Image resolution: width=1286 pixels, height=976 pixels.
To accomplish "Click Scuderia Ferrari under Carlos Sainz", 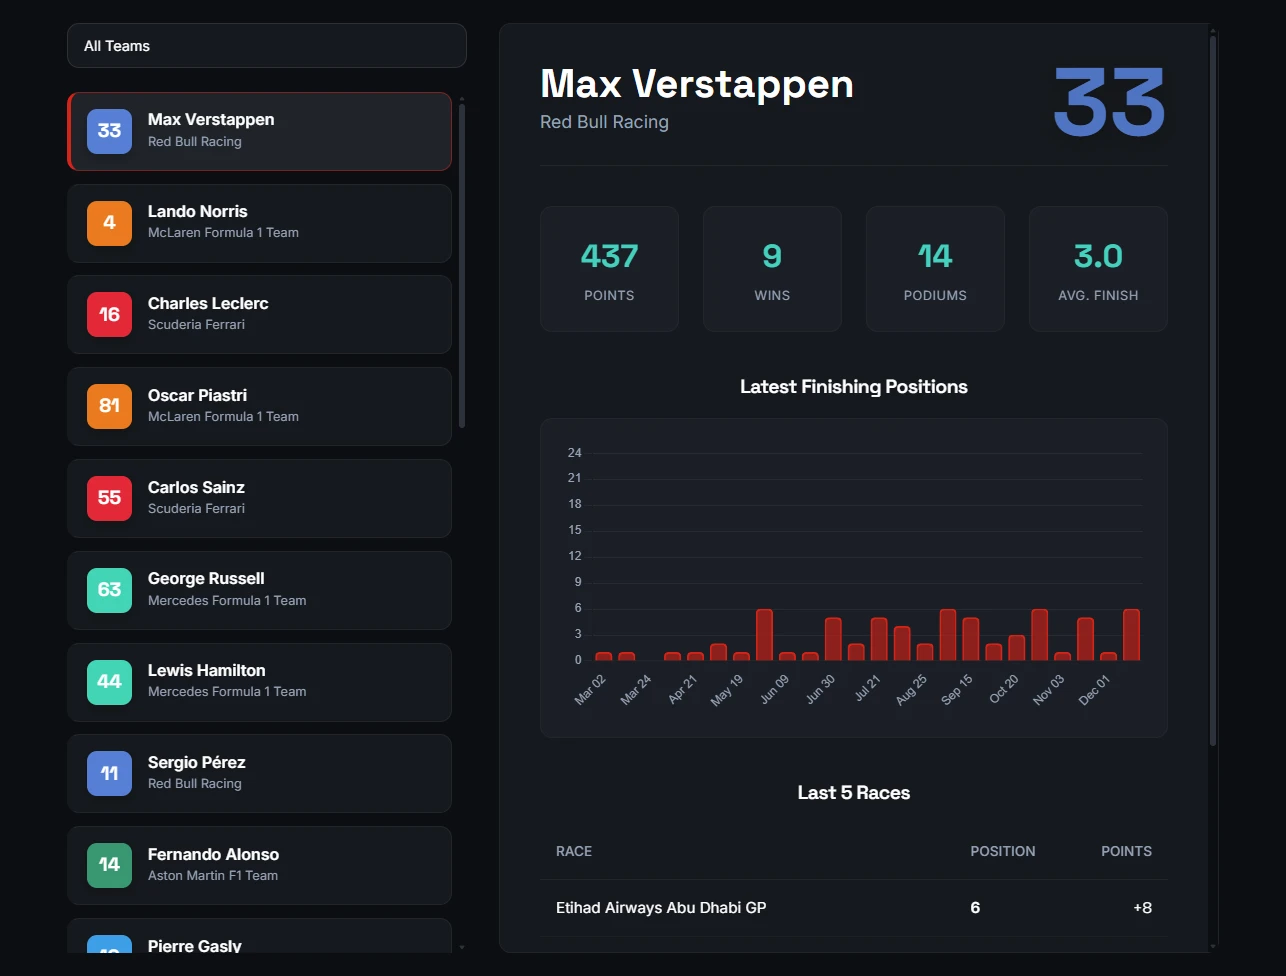I will [196, 509].
